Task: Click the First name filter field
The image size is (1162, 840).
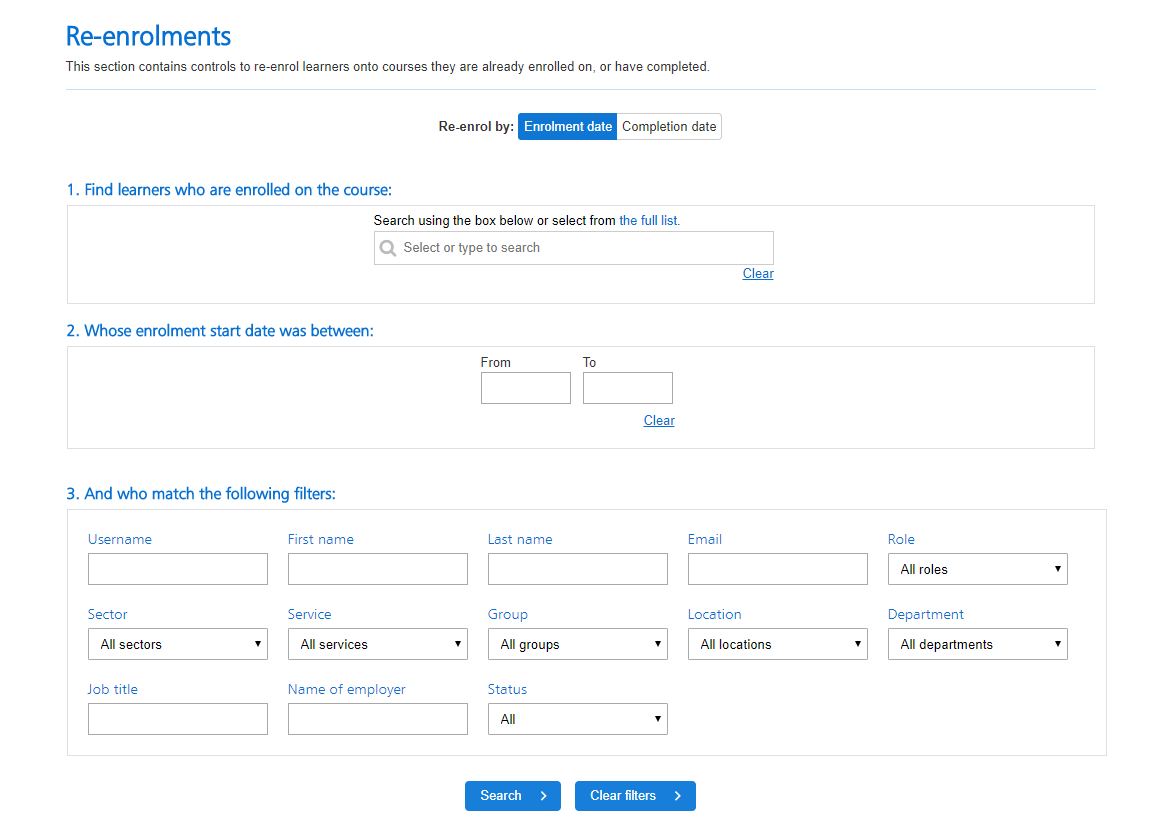Action: point(378,569)
